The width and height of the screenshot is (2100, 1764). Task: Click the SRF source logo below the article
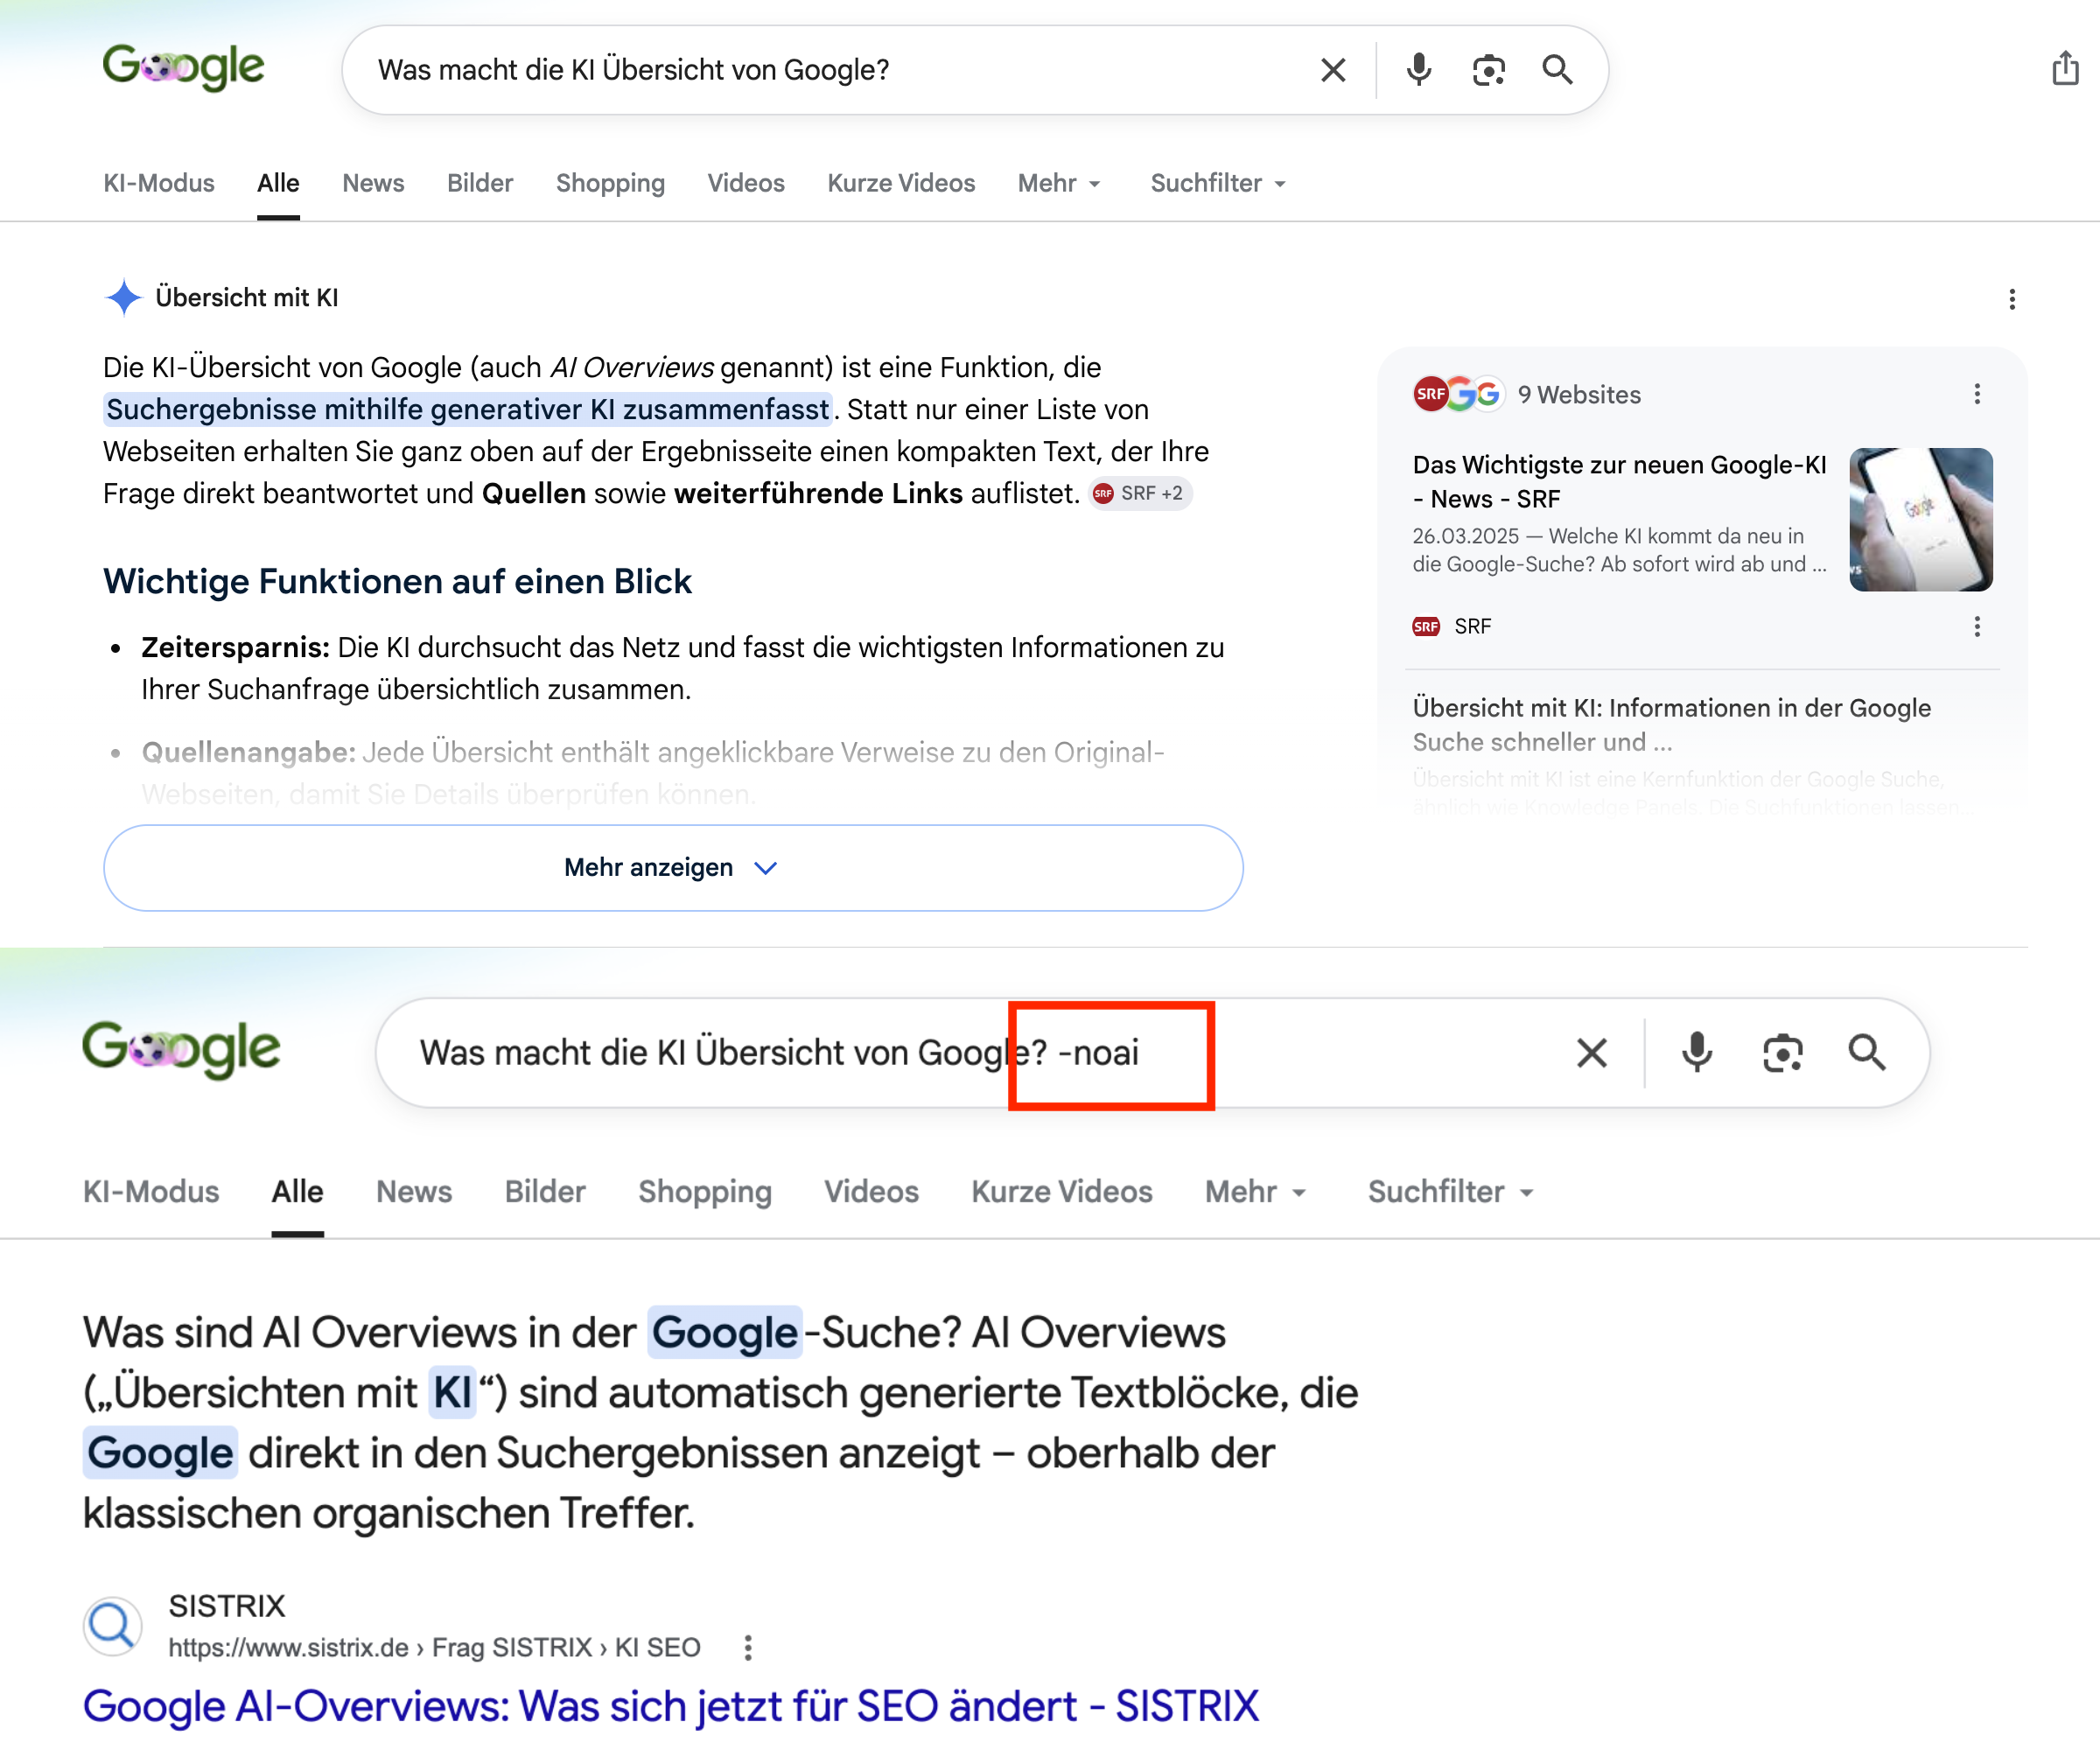pyautogui.click(x=1426, y=626)
